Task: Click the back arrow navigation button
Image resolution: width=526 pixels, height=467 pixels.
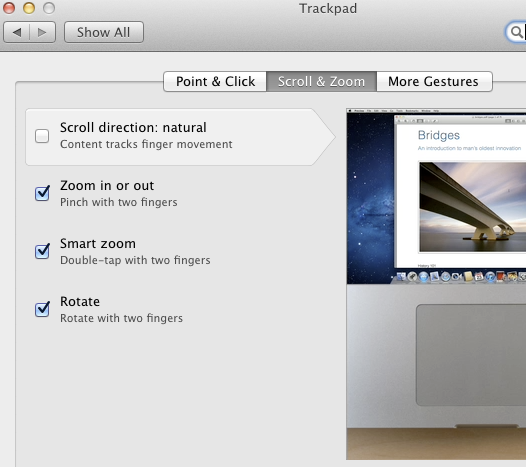Action: 16,32
